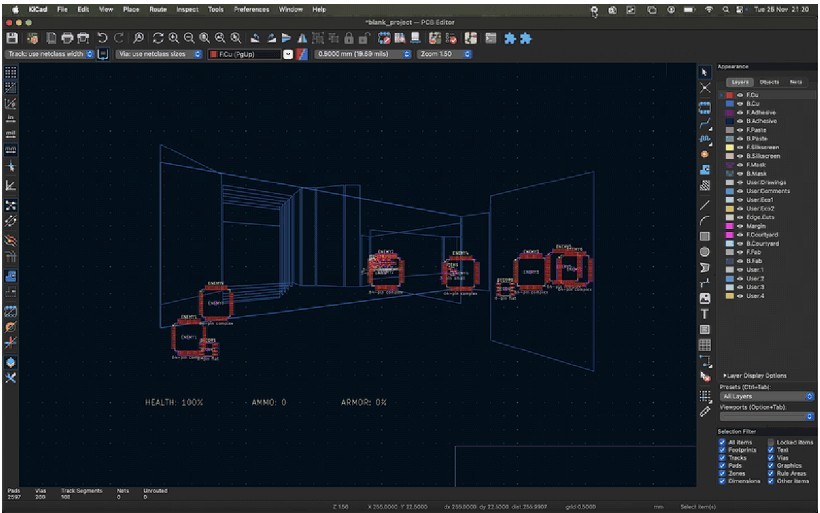
Task: Switch to the Objects tab
Action: pos(769,82)
